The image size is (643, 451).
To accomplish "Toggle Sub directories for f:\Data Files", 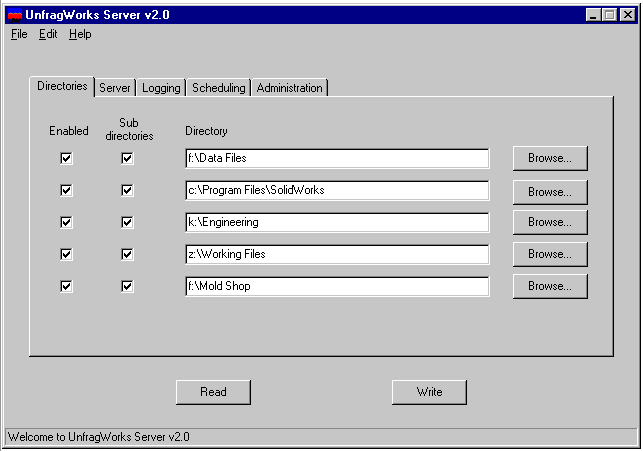I will point(127,158).
